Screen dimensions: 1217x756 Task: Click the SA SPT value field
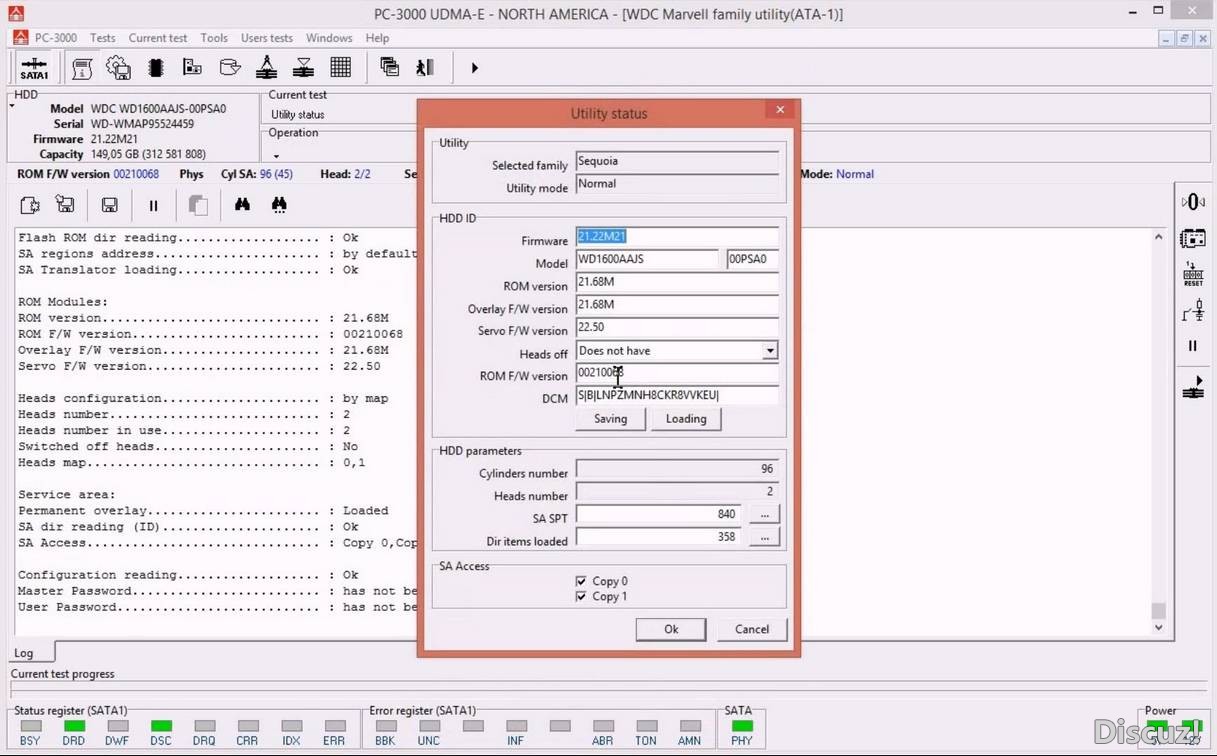point(659,514)
